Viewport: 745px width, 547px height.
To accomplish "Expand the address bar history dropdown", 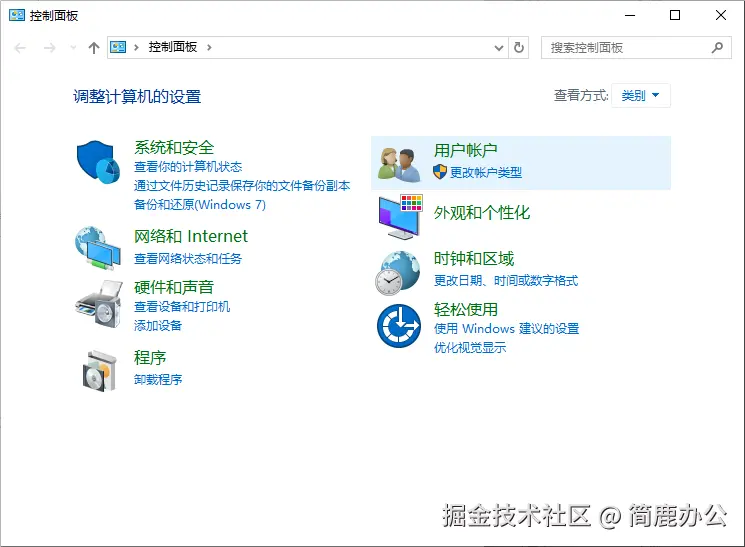I will [499, 48].
